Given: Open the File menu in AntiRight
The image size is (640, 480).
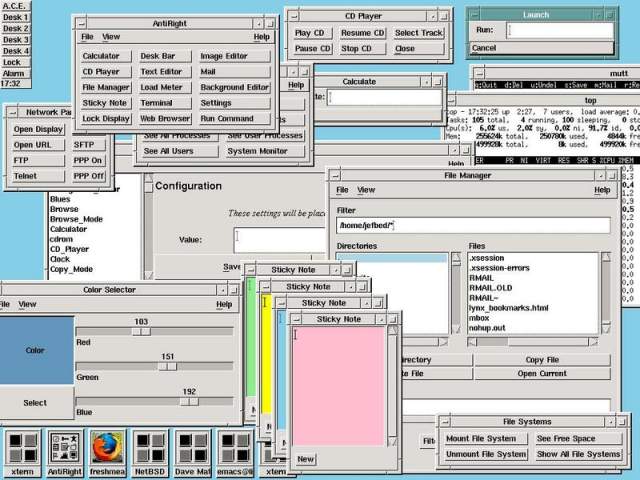Looking at the screenshot, I should coord(88,37).
